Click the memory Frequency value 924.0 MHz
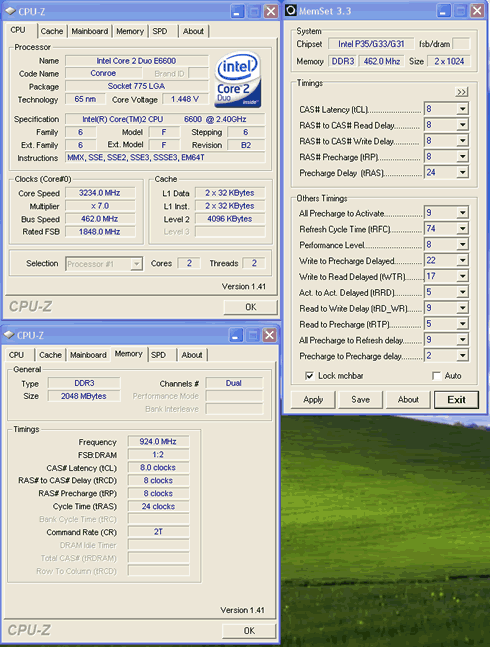 pos(158,442)
